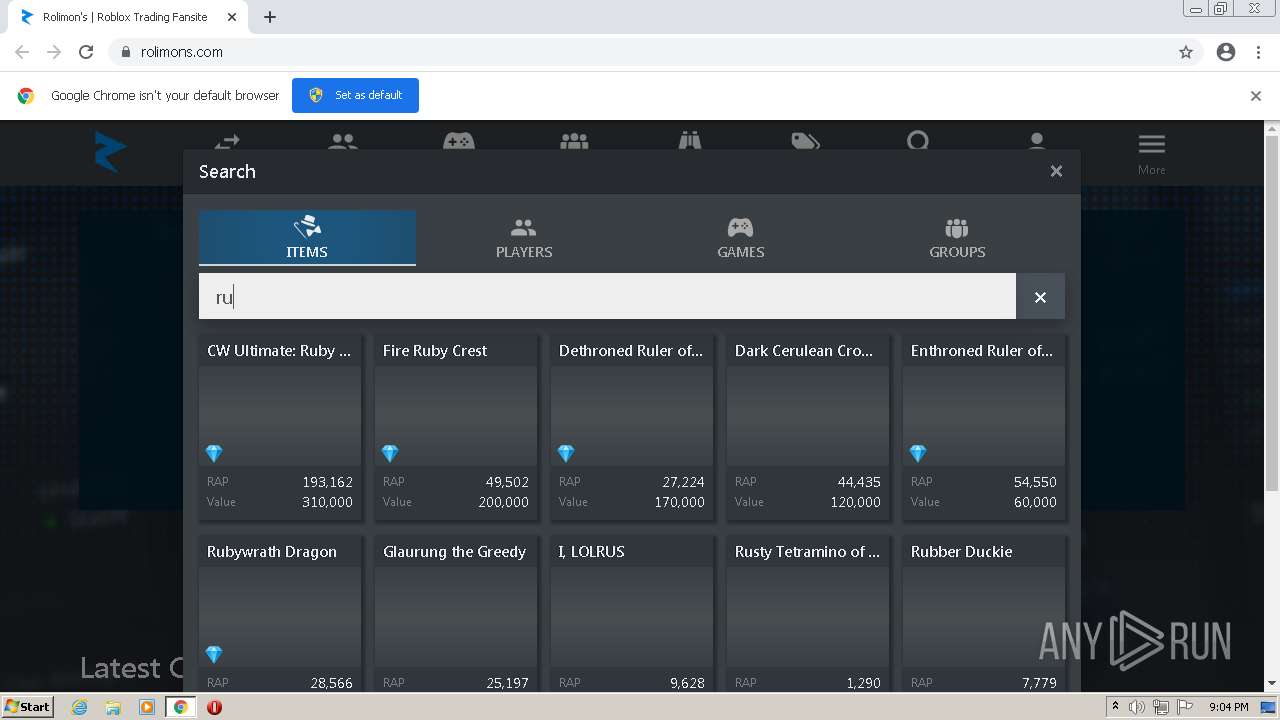
Task: Click the rare gem icon on CW Ultimate: Ruby
Action: click(x=214, y=453)
